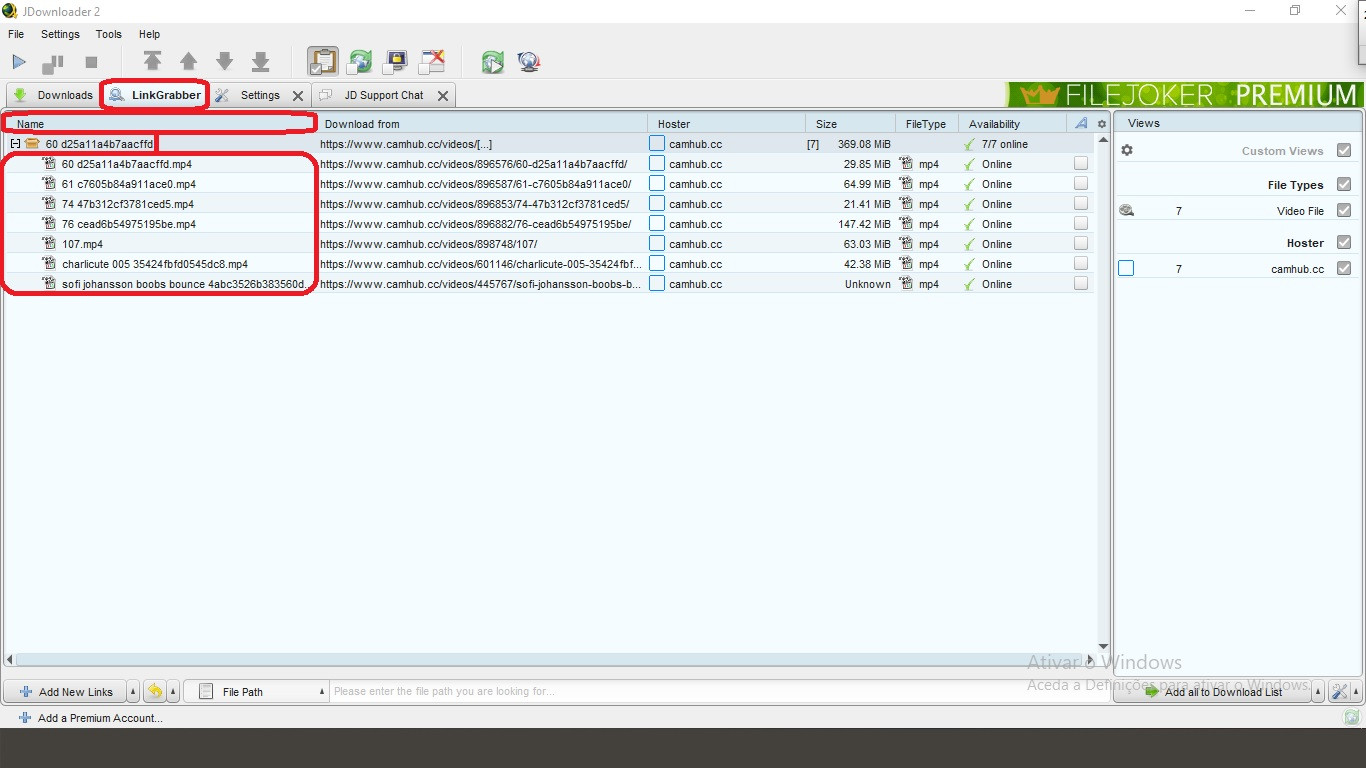Image resolution: width=1366 pixels, height=768 pixels.
Task: Toggle the File Types checkbox
Action: coord(1344,184)
